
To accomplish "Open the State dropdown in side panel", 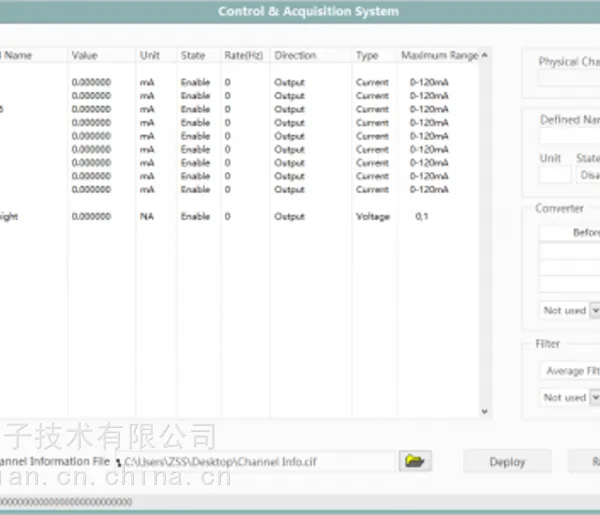I will click(589, 175).
